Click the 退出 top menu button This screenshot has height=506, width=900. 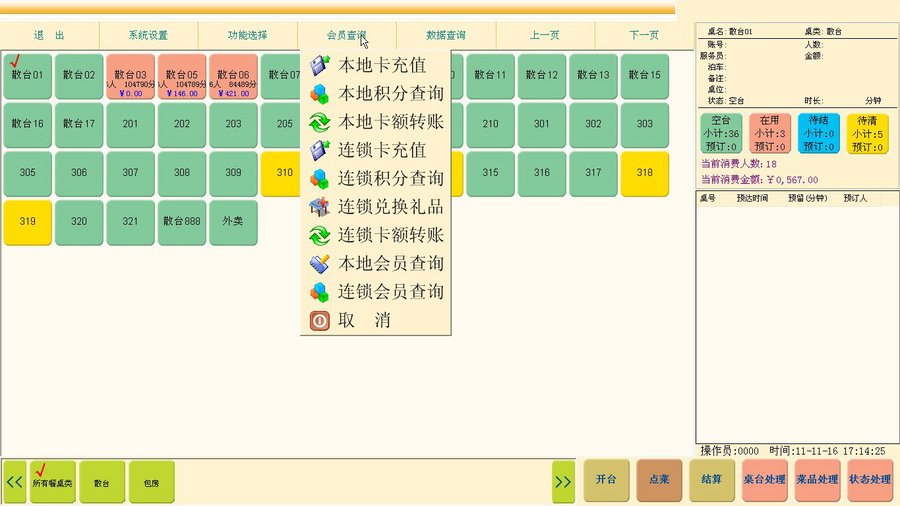(x=49, y=35)
